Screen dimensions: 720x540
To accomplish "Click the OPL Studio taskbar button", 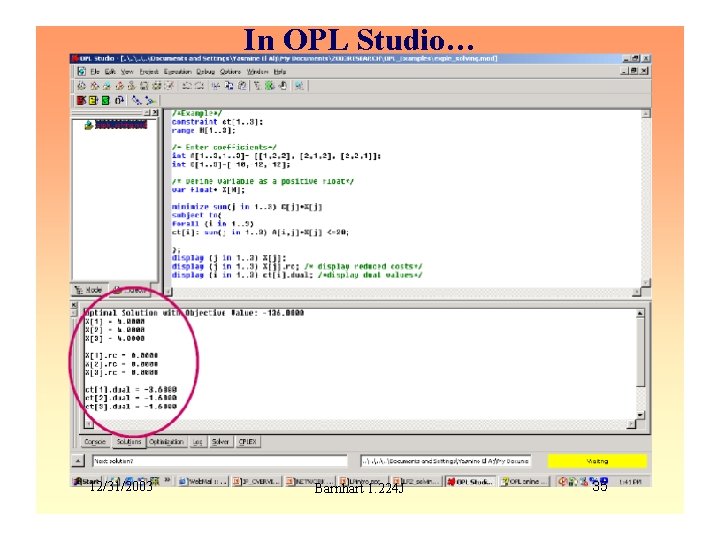I will pos(471,481).
